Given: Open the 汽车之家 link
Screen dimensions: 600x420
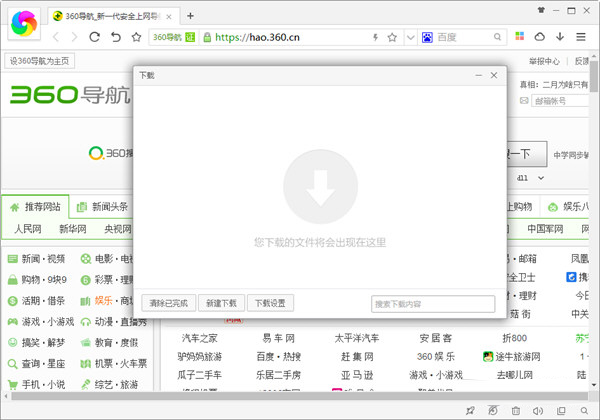Looking at the screenshot, I should click(199, 338).
